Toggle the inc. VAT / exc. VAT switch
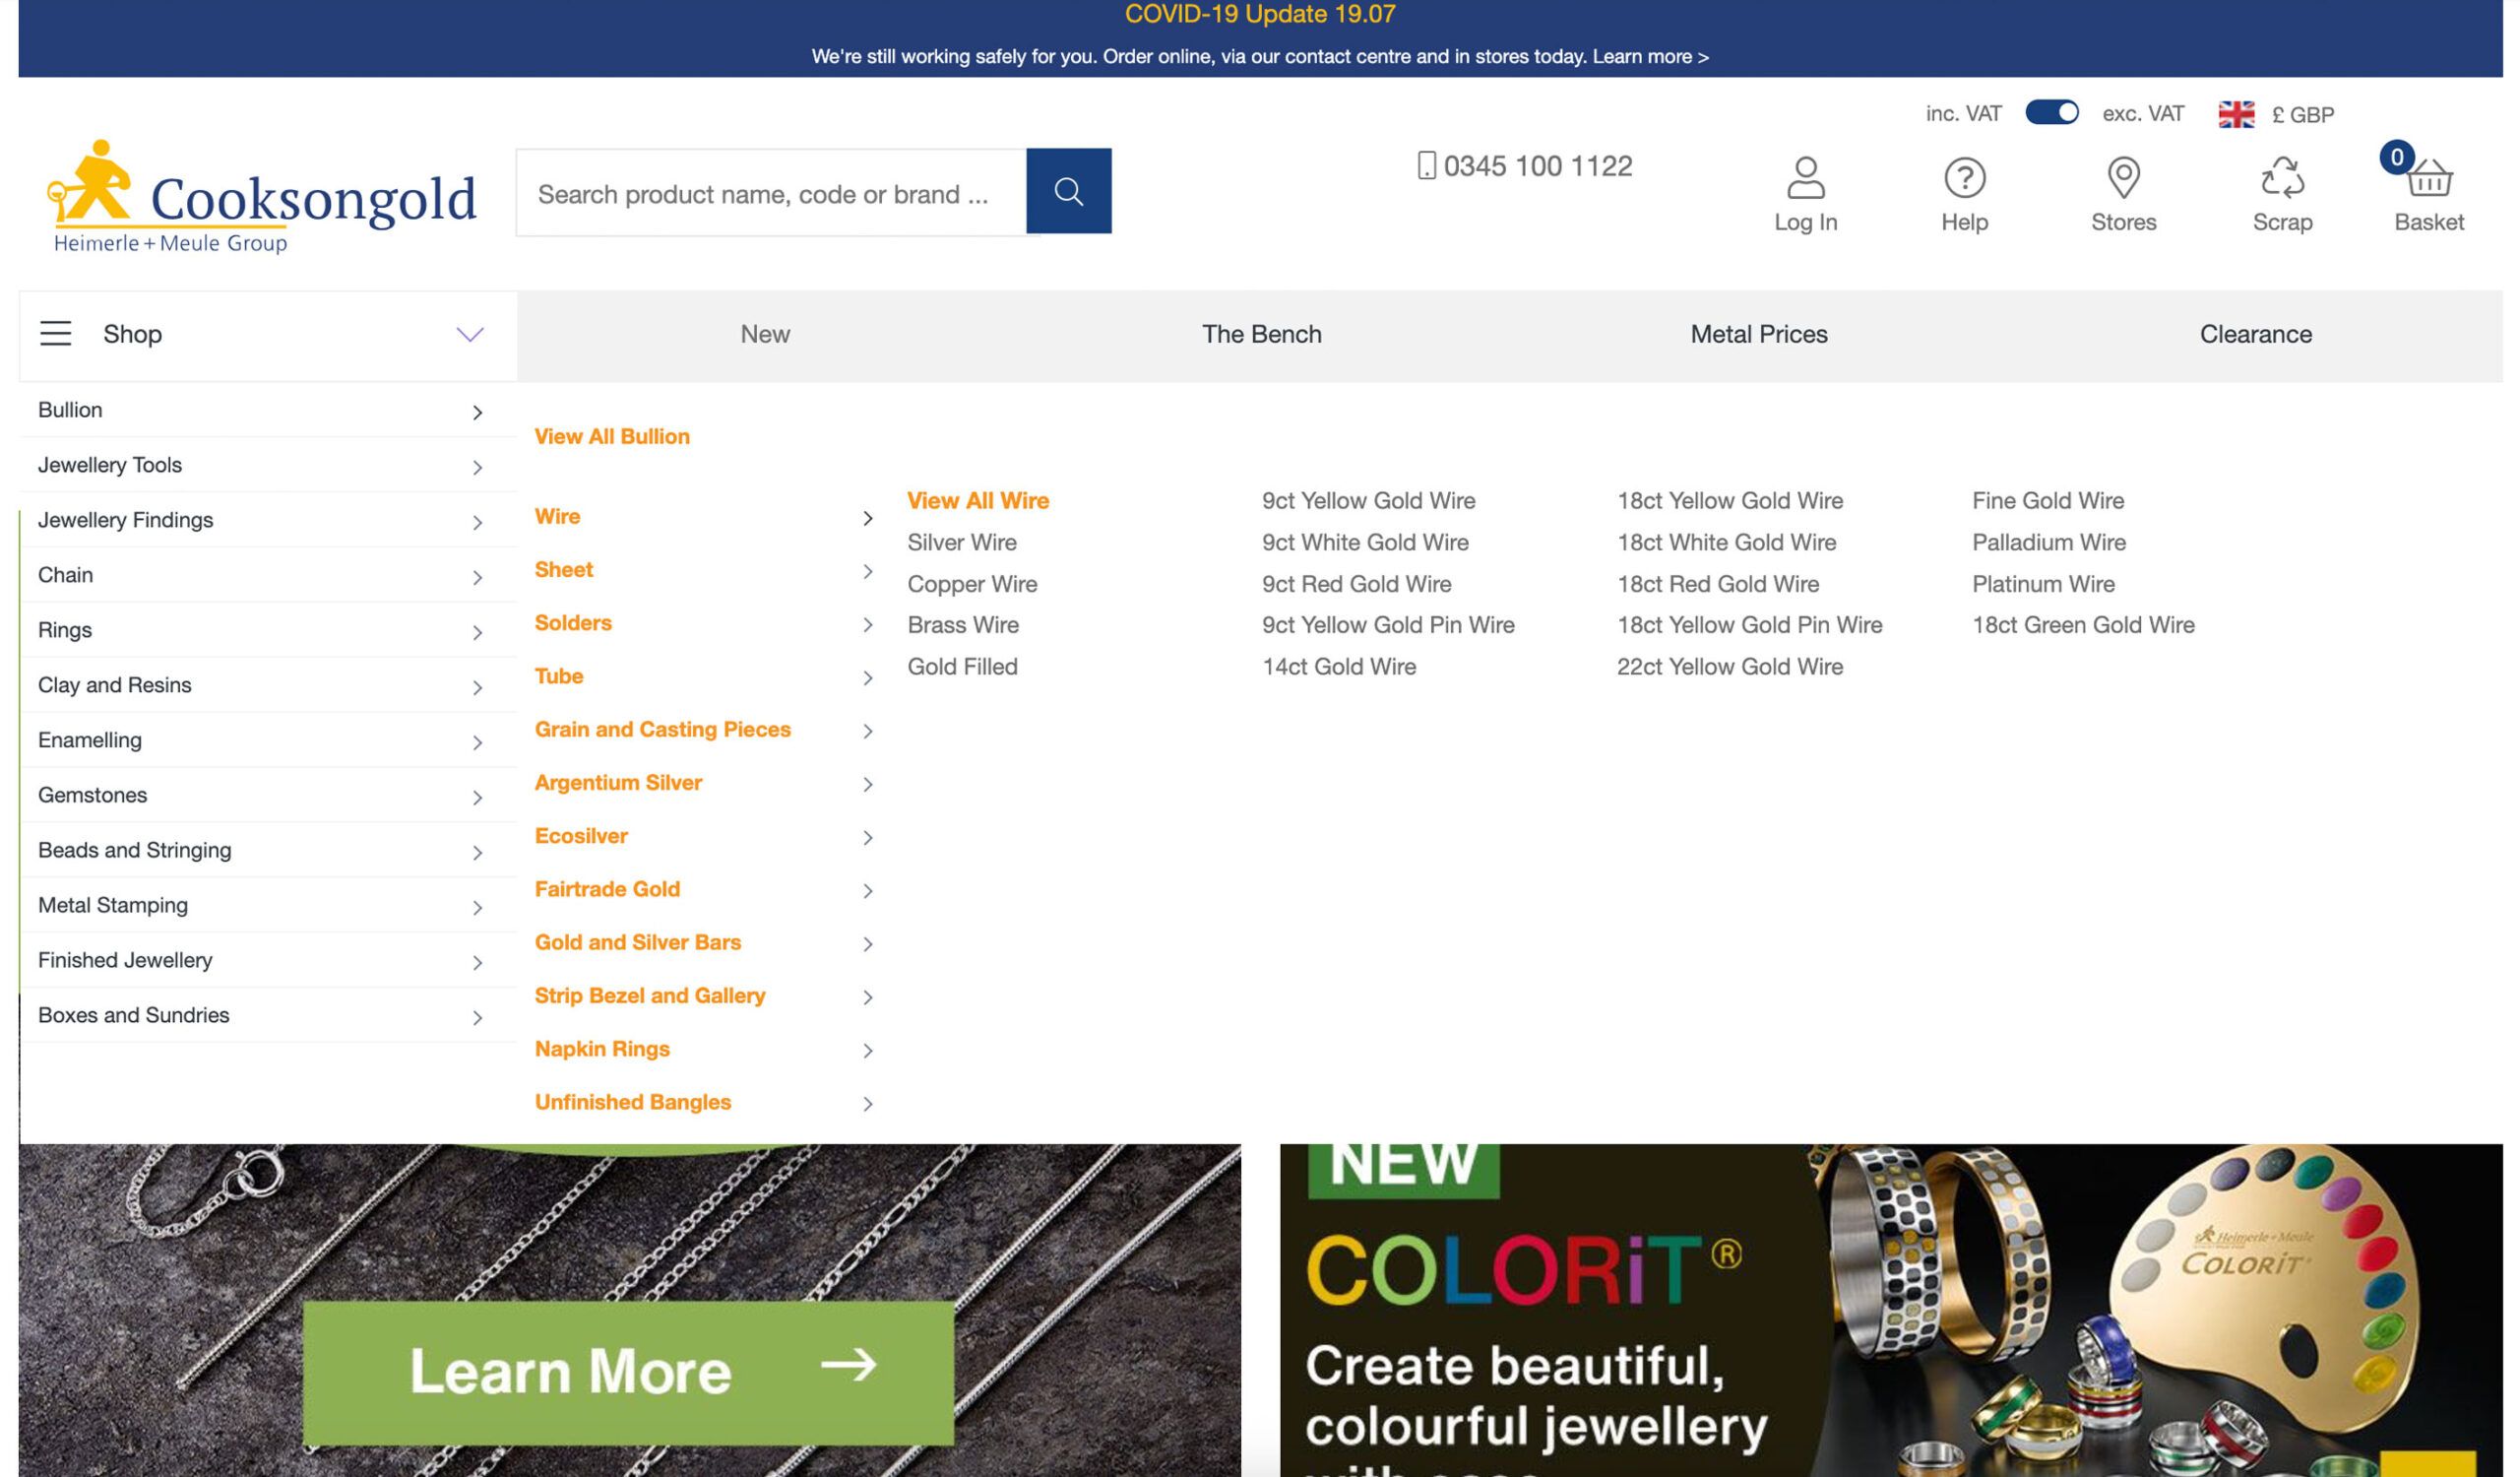This screenshot has height=1477, width=2520. click(x=2051, y=112)
